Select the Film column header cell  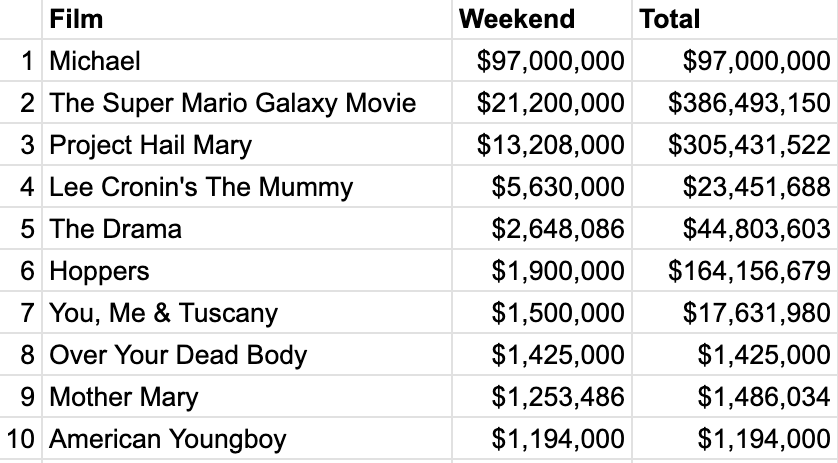click(x=247, y=19)
